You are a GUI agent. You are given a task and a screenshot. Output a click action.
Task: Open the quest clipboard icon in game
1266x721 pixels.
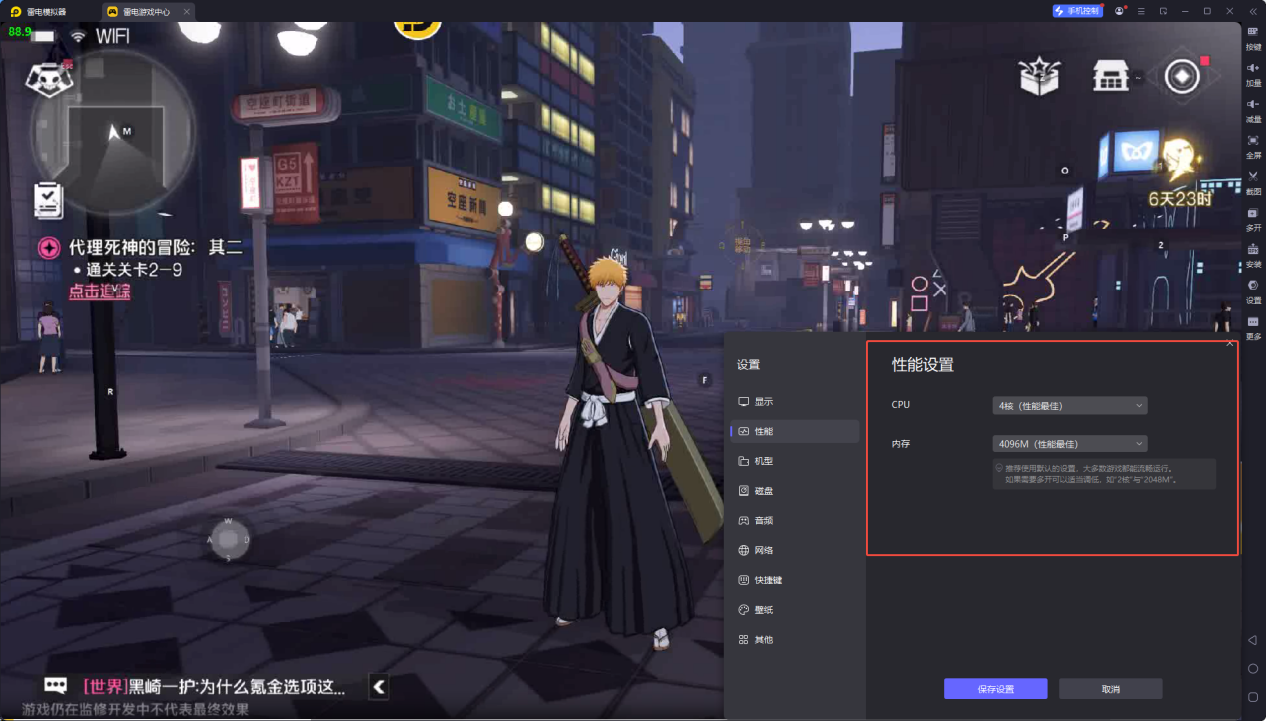(x=48, y=200)
